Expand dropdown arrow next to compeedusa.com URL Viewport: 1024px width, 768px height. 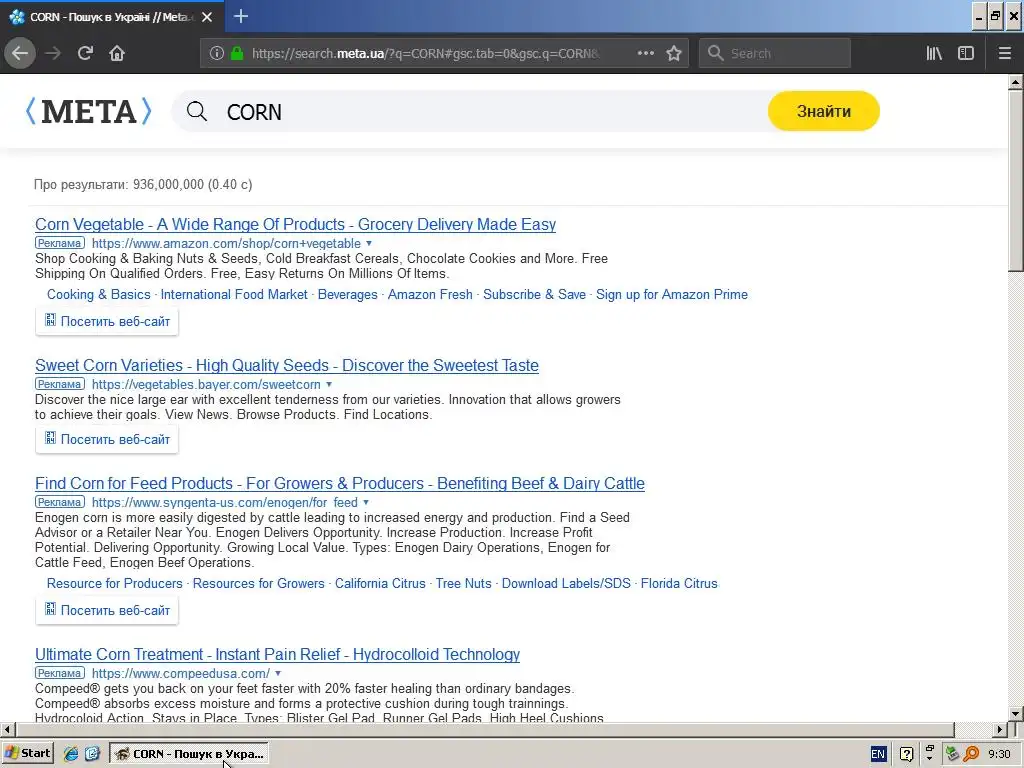[278, 673]
